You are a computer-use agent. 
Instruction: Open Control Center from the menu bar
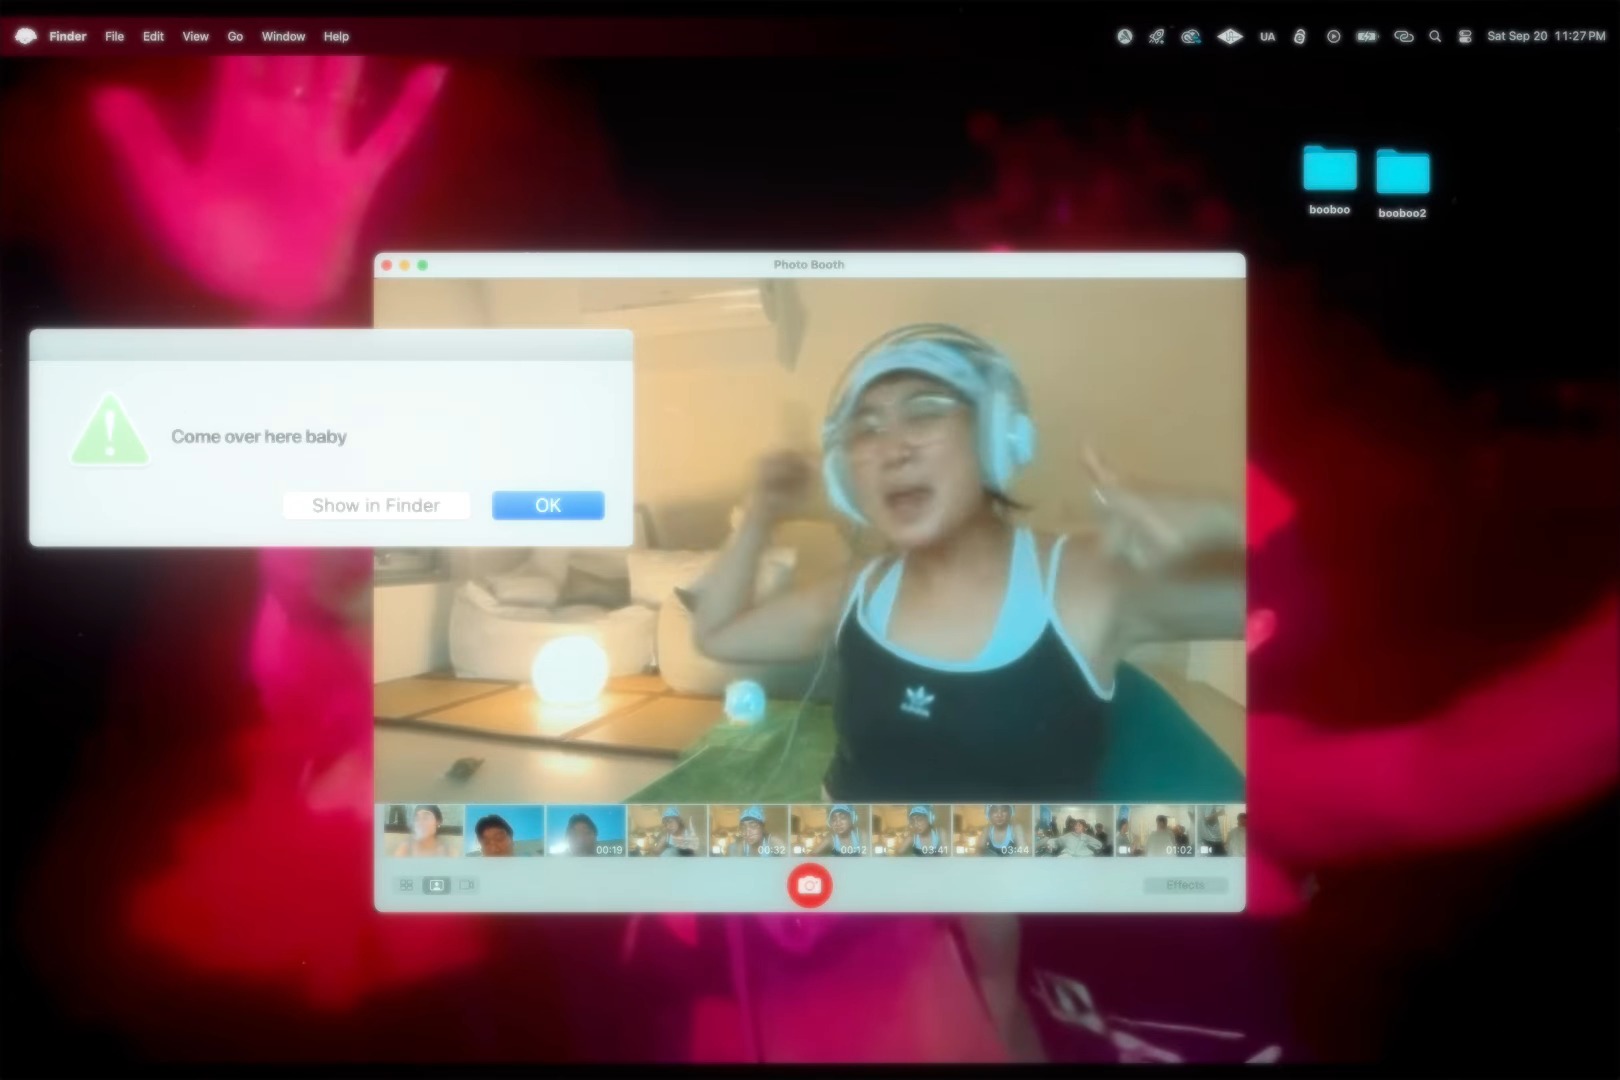[x=1465, y=36]
